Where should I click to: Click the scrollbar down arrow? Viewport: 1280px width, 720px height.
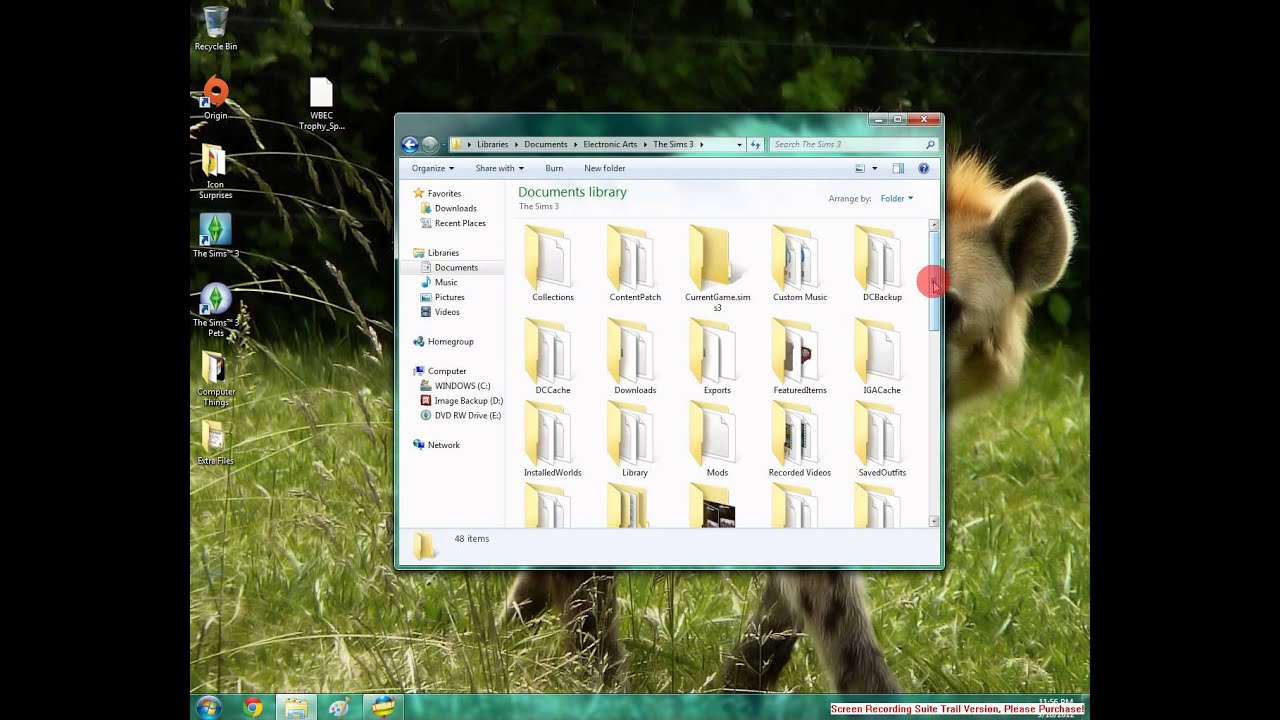tap(934, 521)
